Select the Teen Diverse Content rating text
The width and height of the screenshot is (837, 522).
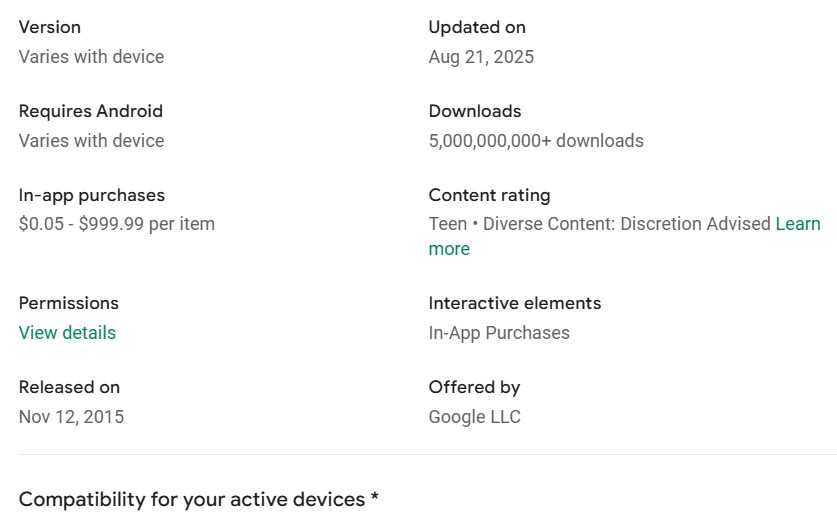click(x=600, y=224)
